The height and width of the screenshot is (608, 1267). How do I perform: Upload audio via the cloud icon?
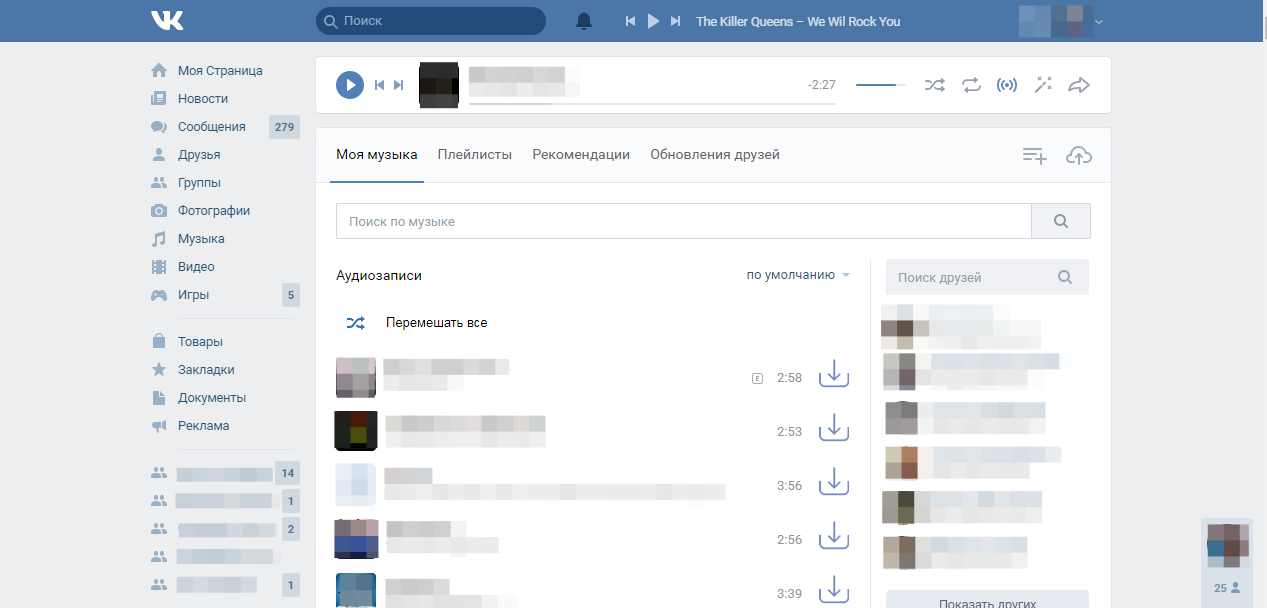pos(1079,155)
